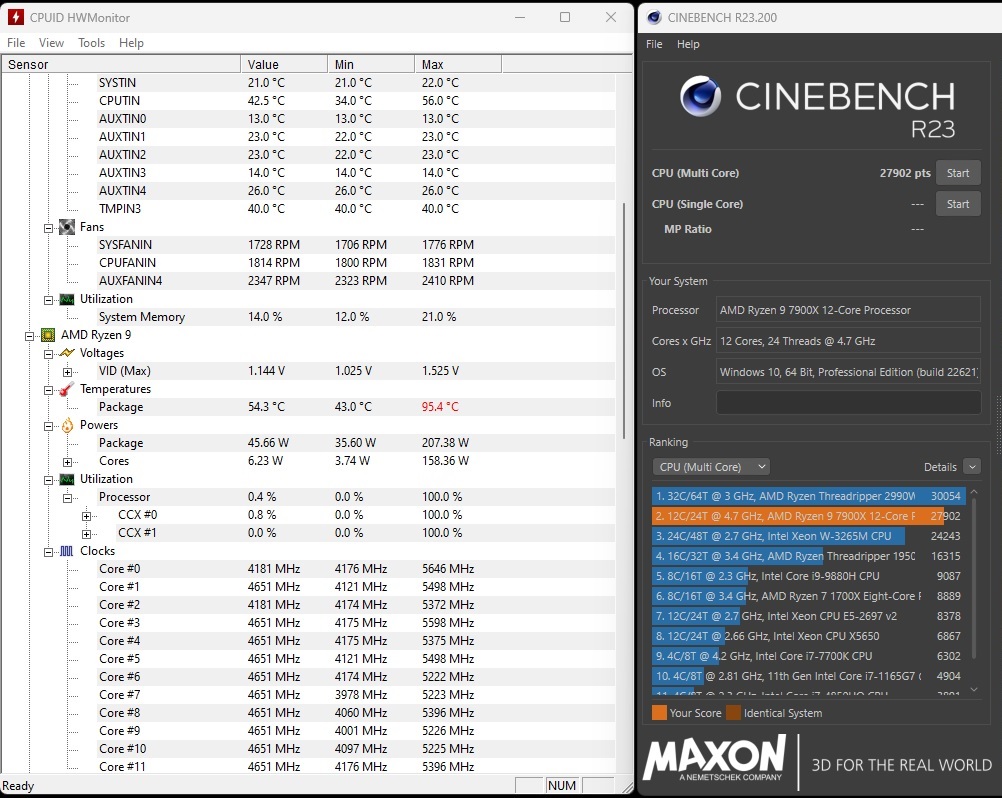Collapse the Powers tree node

point(49,426)
